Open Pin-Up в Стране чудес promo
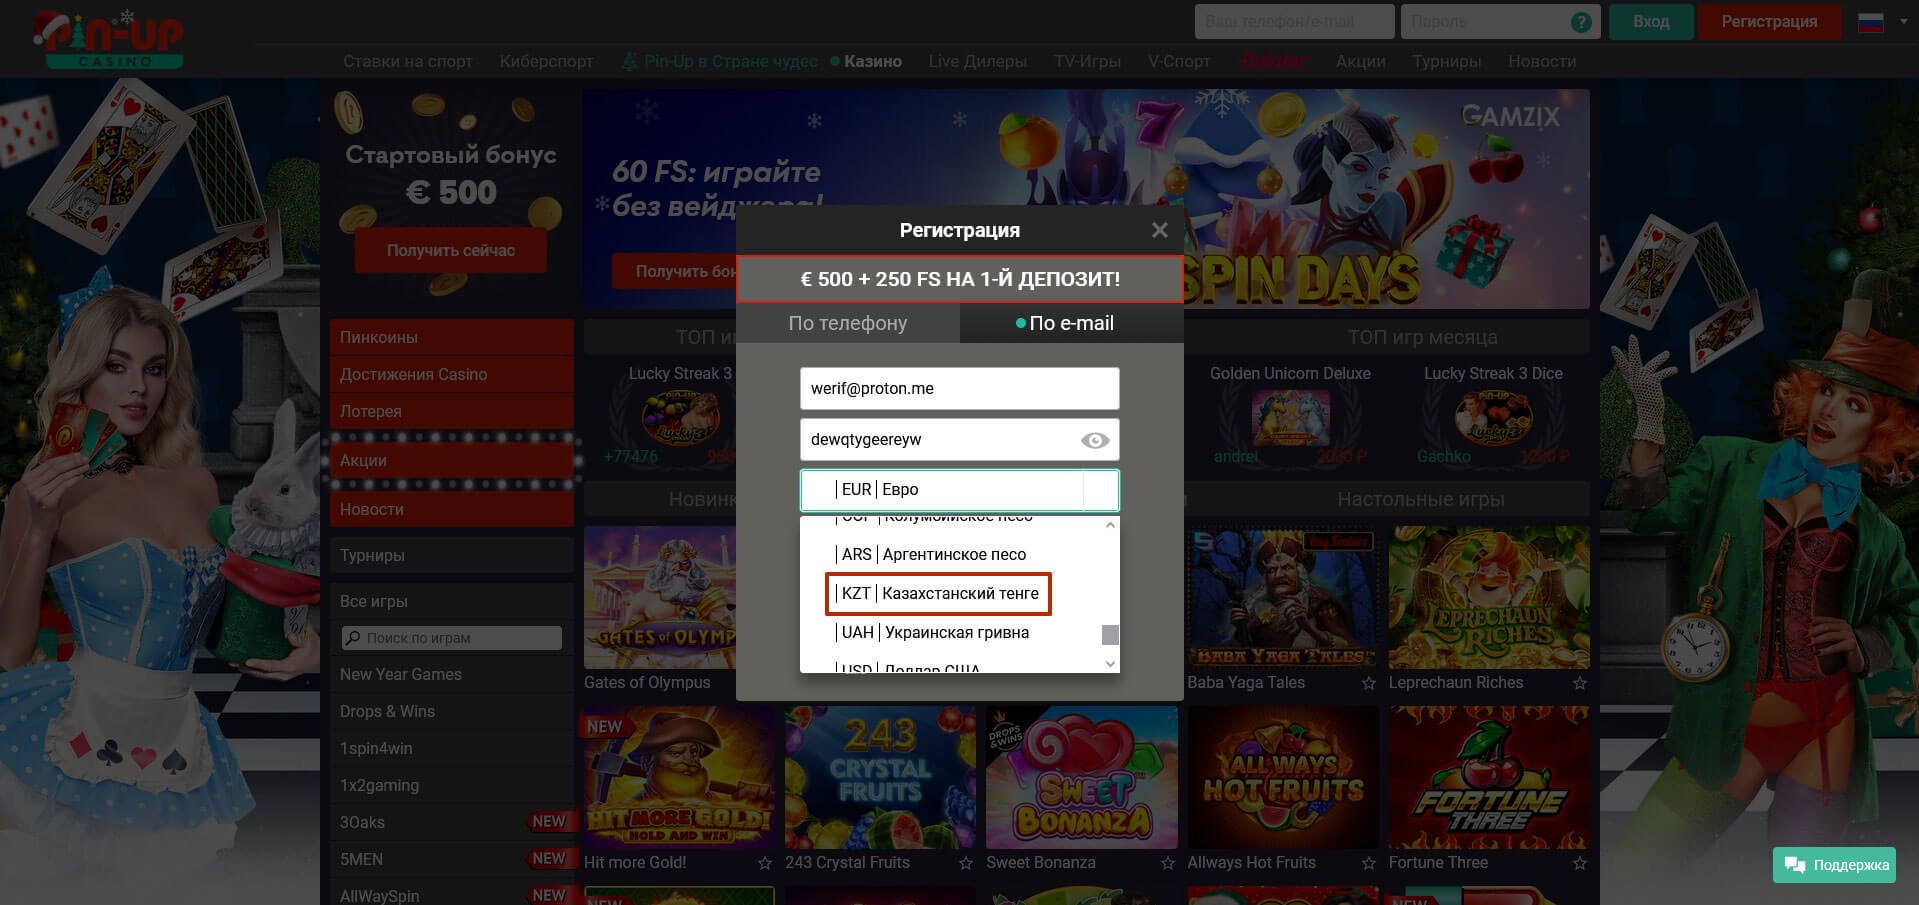 pyautogui.click(x=720, y=61)
